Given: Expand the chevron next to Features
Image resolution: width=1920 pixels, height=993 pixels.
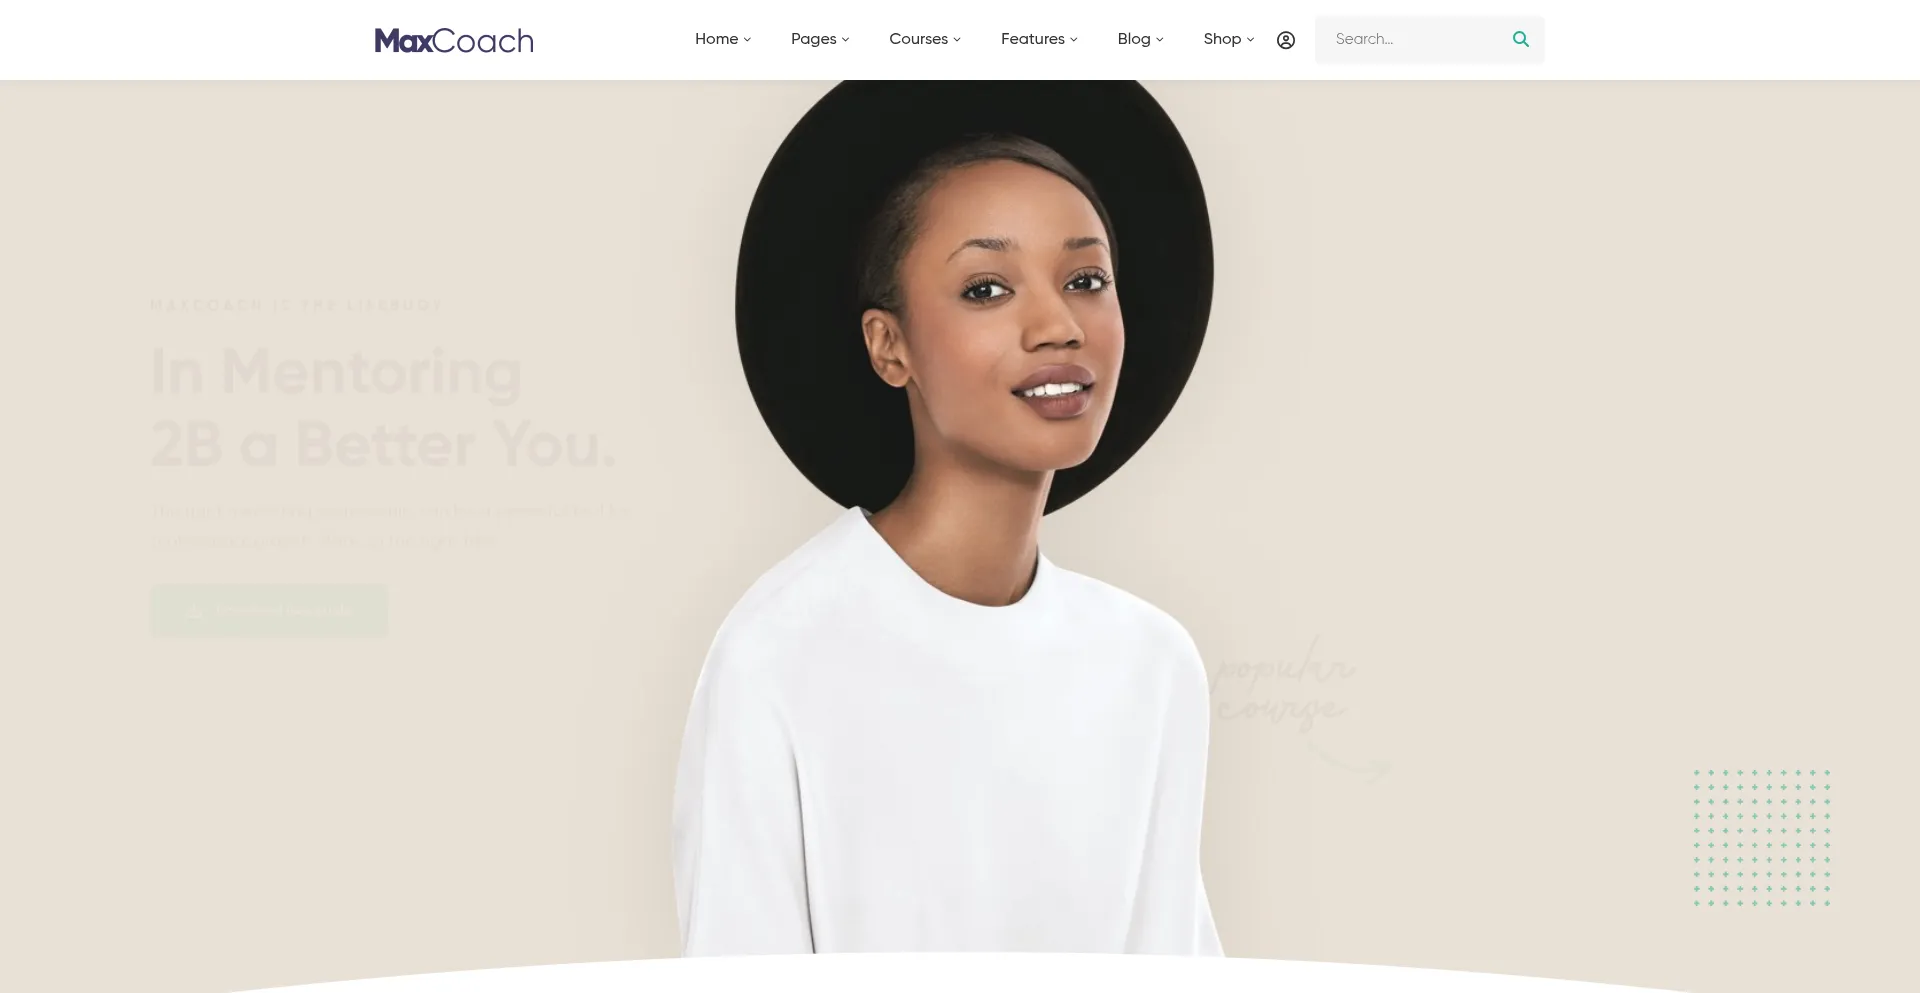Looking at the screenshot, I should click(x=1074, y=40).
